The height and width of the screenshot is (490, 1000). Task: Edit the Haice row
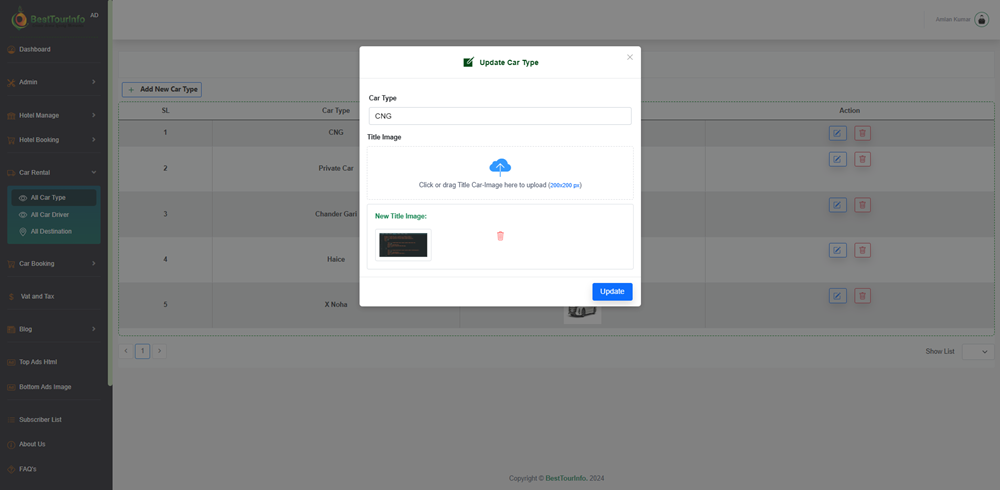[x=837, y=250]
